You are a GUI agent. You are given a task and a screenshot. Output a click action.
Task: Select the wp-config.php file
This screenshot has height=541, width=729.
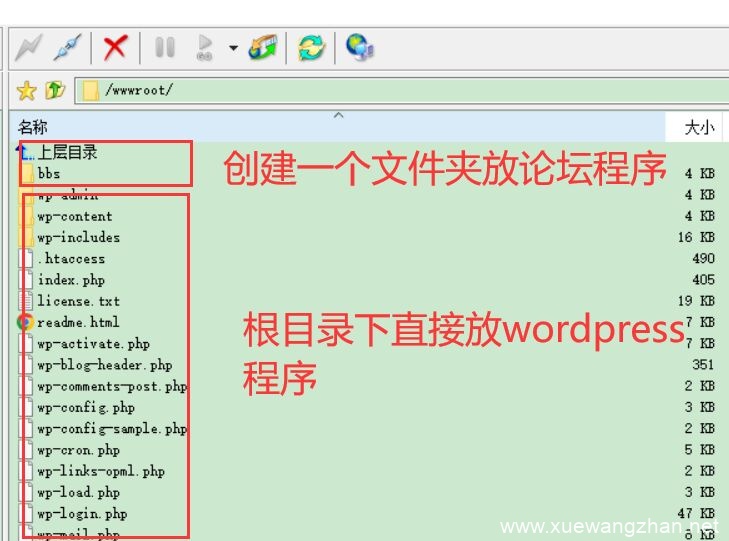coord(85,407)
